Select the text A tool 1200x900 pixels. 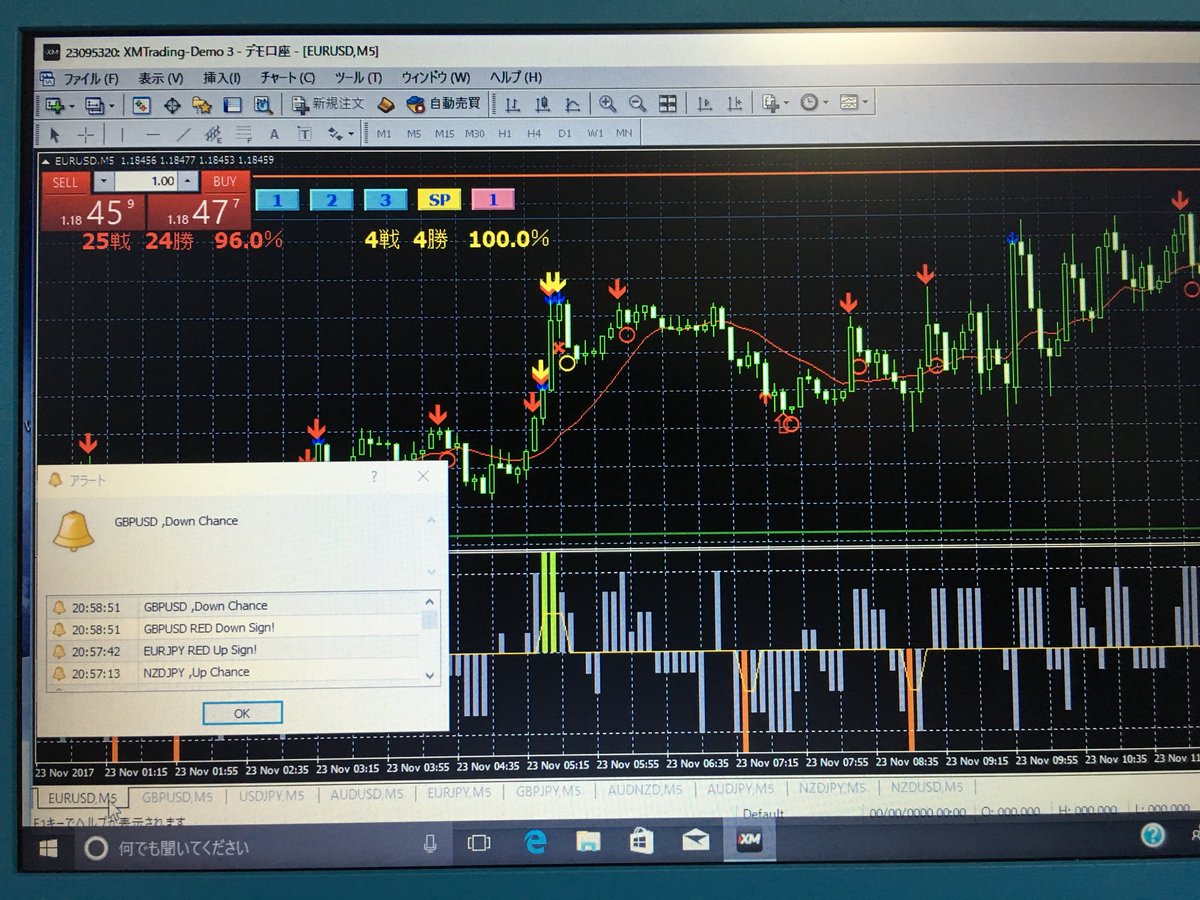[274, 134]
